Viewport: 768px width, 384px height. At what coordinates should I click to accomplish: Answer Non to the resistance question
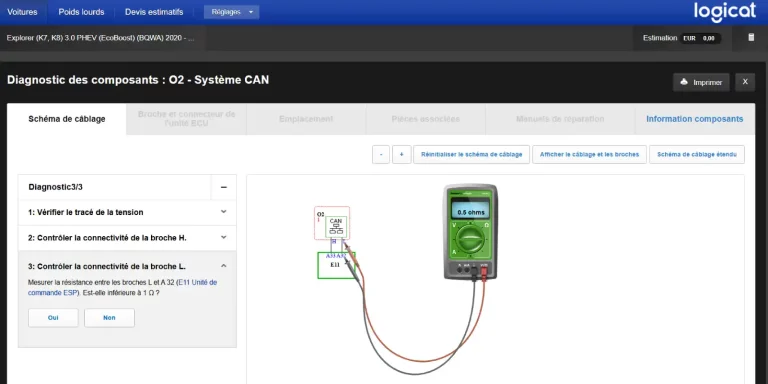click(x=109, y=318)
